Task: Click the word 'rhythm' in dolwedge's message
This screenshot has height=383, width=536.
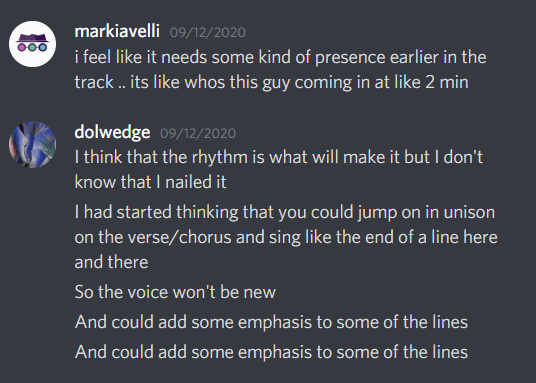Action: (220, 158)
